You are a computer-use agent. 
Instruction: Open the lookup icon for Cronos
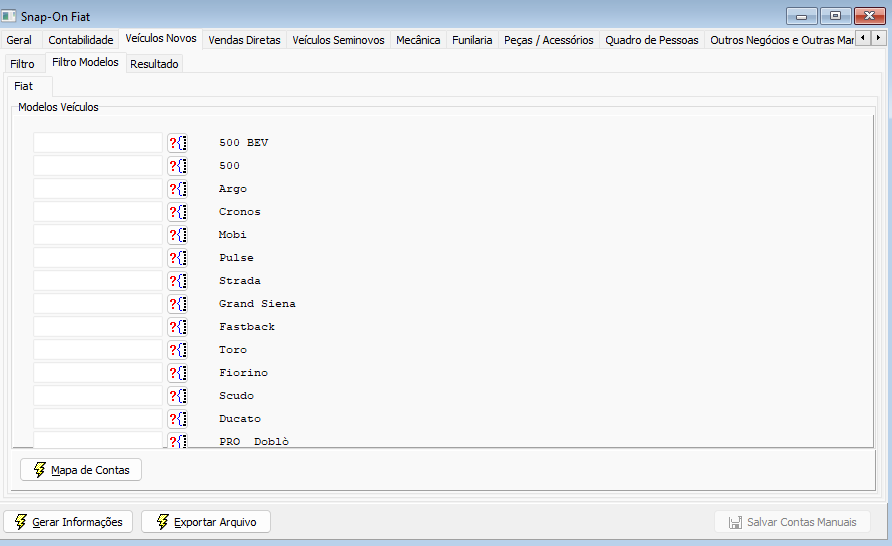click(177, 212)
